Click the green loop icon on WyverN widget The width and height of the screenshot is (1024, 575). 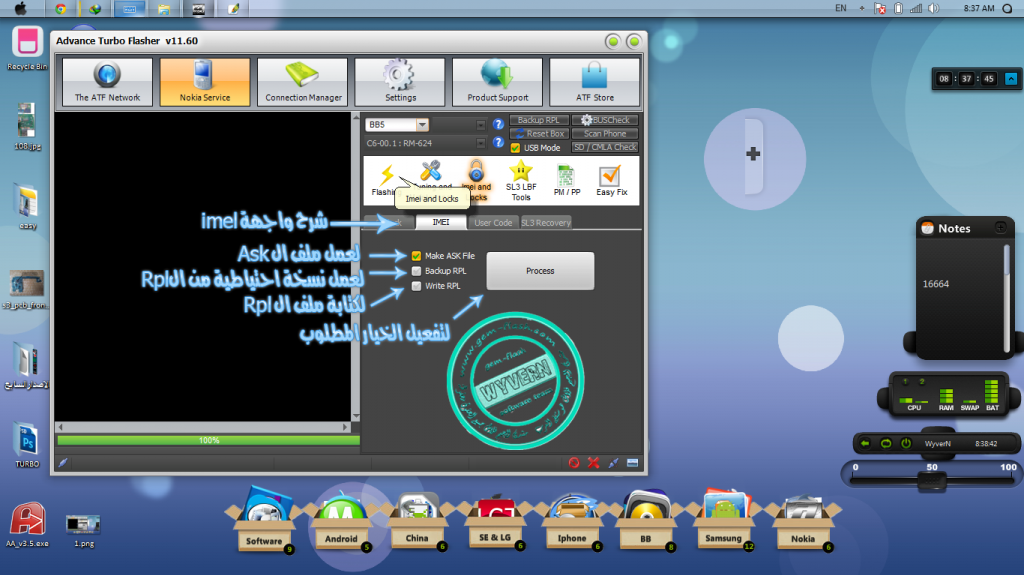point(886,443)
